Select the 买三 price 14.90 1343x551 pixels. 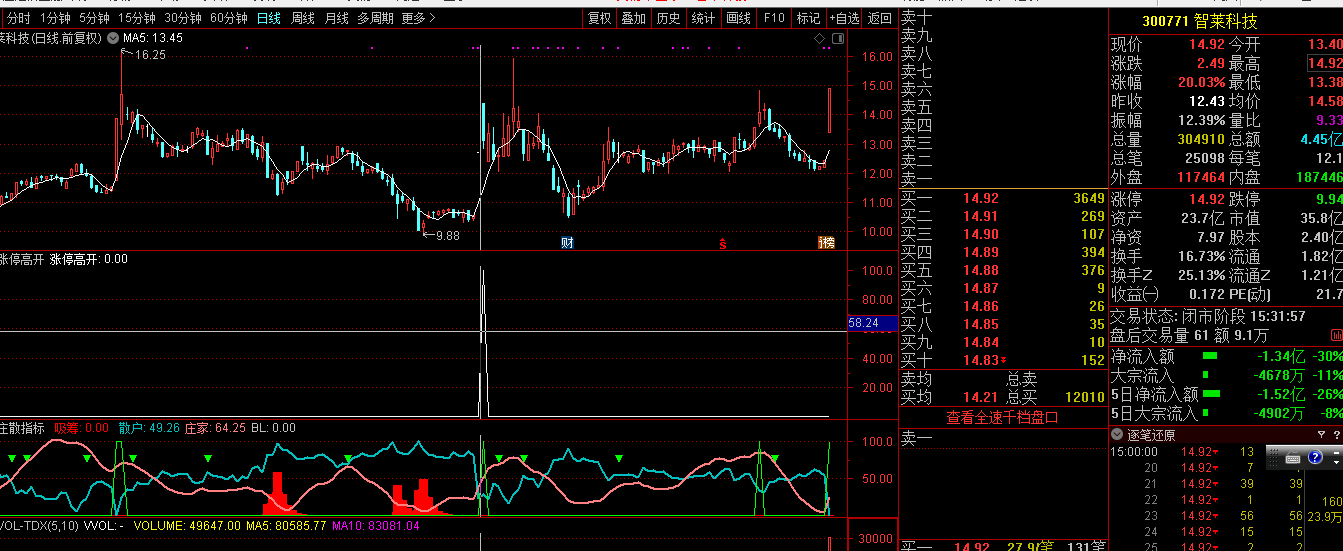point(980,234)
